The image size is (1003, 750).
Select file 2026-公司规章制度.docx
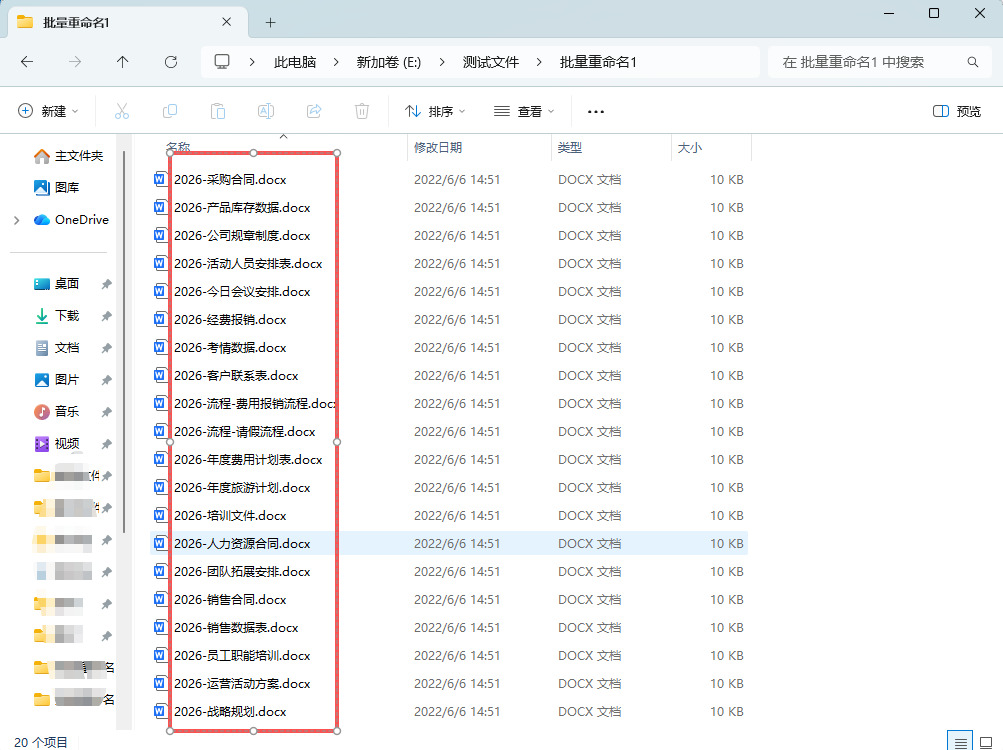[x=242, y=235]
